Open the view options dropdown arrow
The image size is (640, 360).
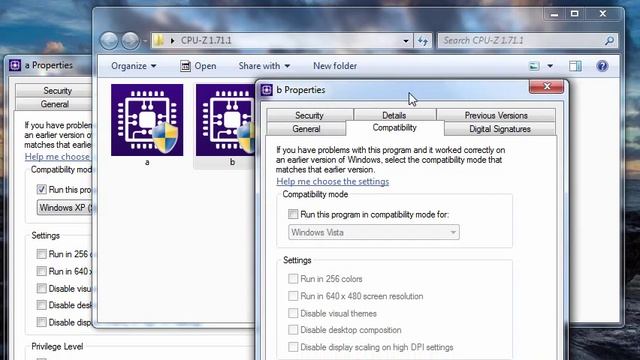click(x=550, y=66)
